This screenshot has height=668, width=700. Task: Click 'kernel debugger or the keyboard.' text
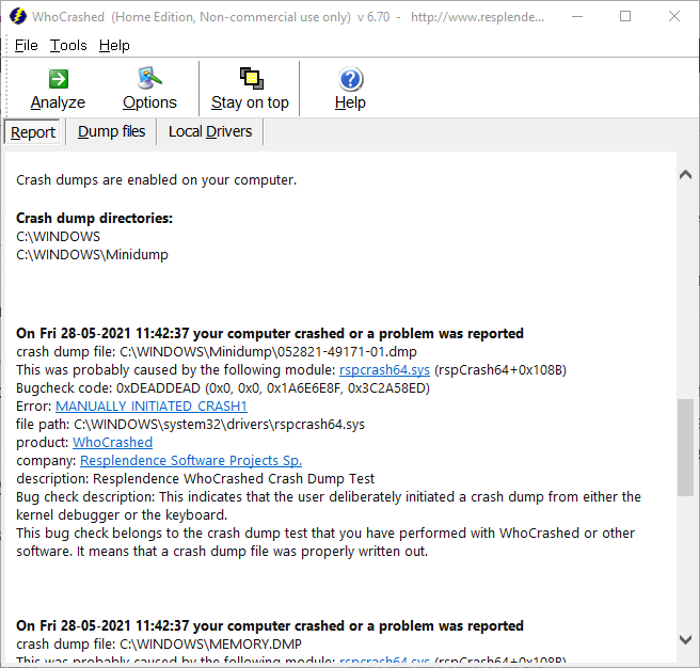click(122, 515)
